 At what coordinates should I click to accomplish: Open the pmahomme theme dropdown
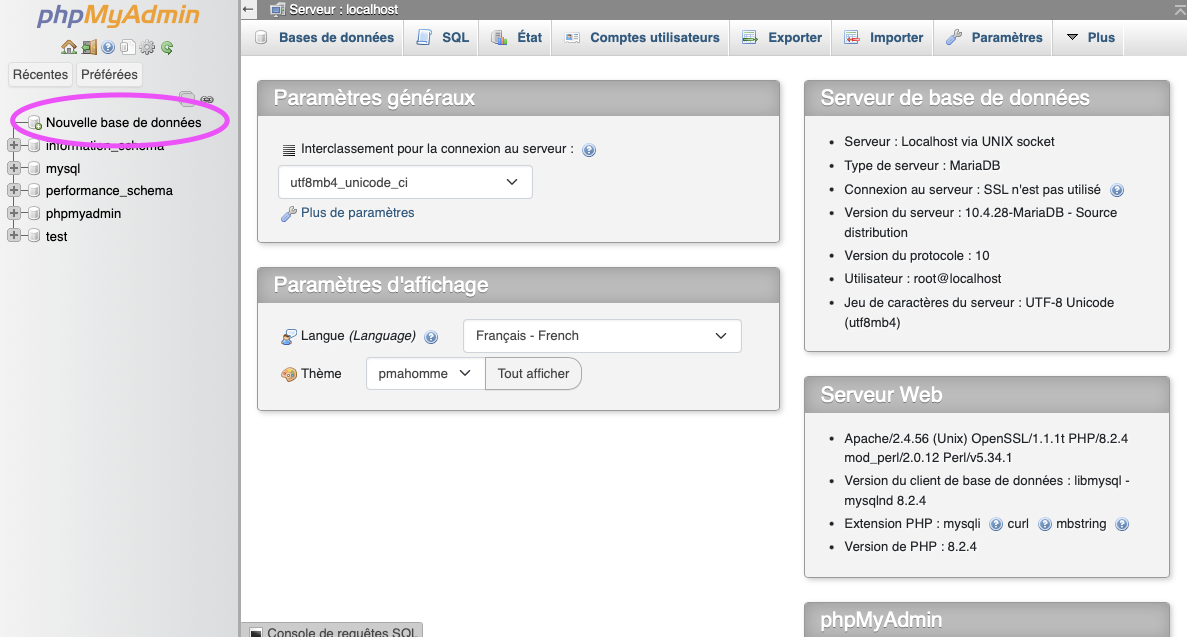(424, 374)
